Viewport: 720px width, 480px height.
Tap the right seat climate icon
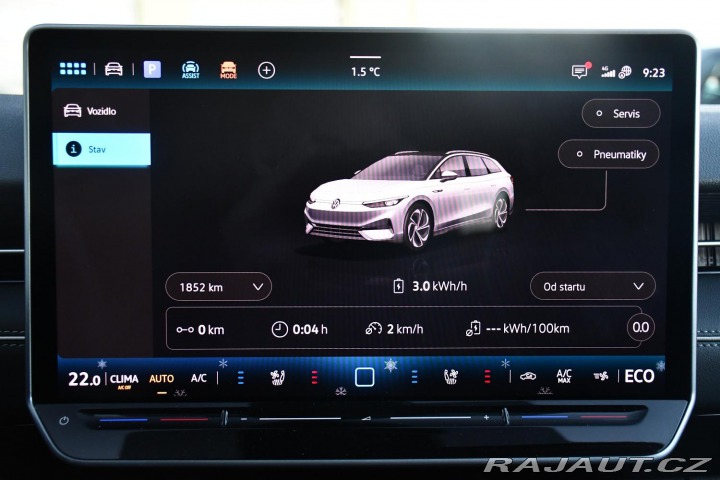click(451, 377)
